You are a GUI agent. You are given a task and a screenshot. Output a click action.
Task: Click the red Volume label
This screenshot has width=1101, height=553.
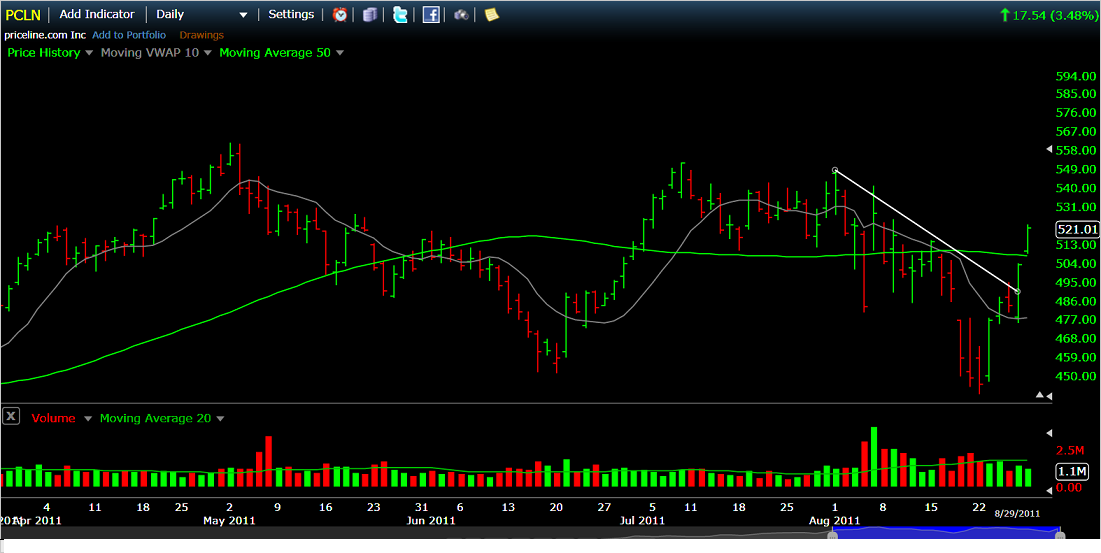tap(53, 418)
